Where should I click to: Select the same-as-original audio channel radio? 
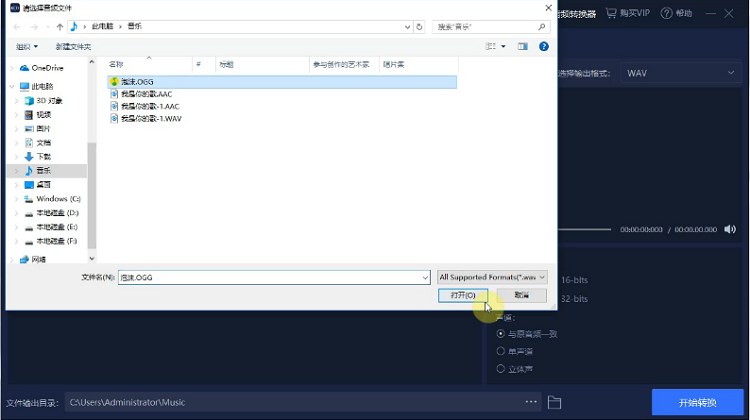pos(500,333)
